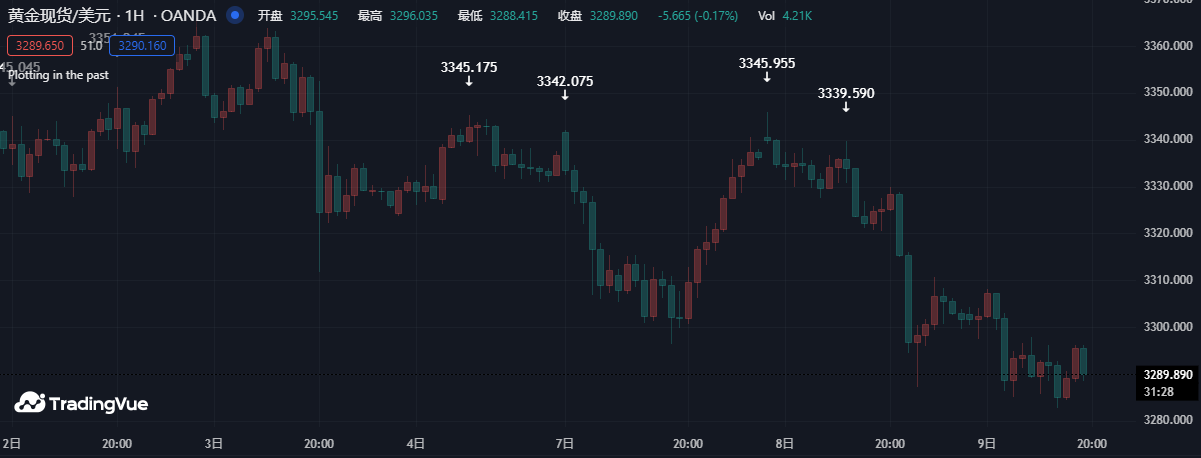The image size is (1201, 458).
Task: Click the 7日 date on the time axis
Action: (565, 443)
